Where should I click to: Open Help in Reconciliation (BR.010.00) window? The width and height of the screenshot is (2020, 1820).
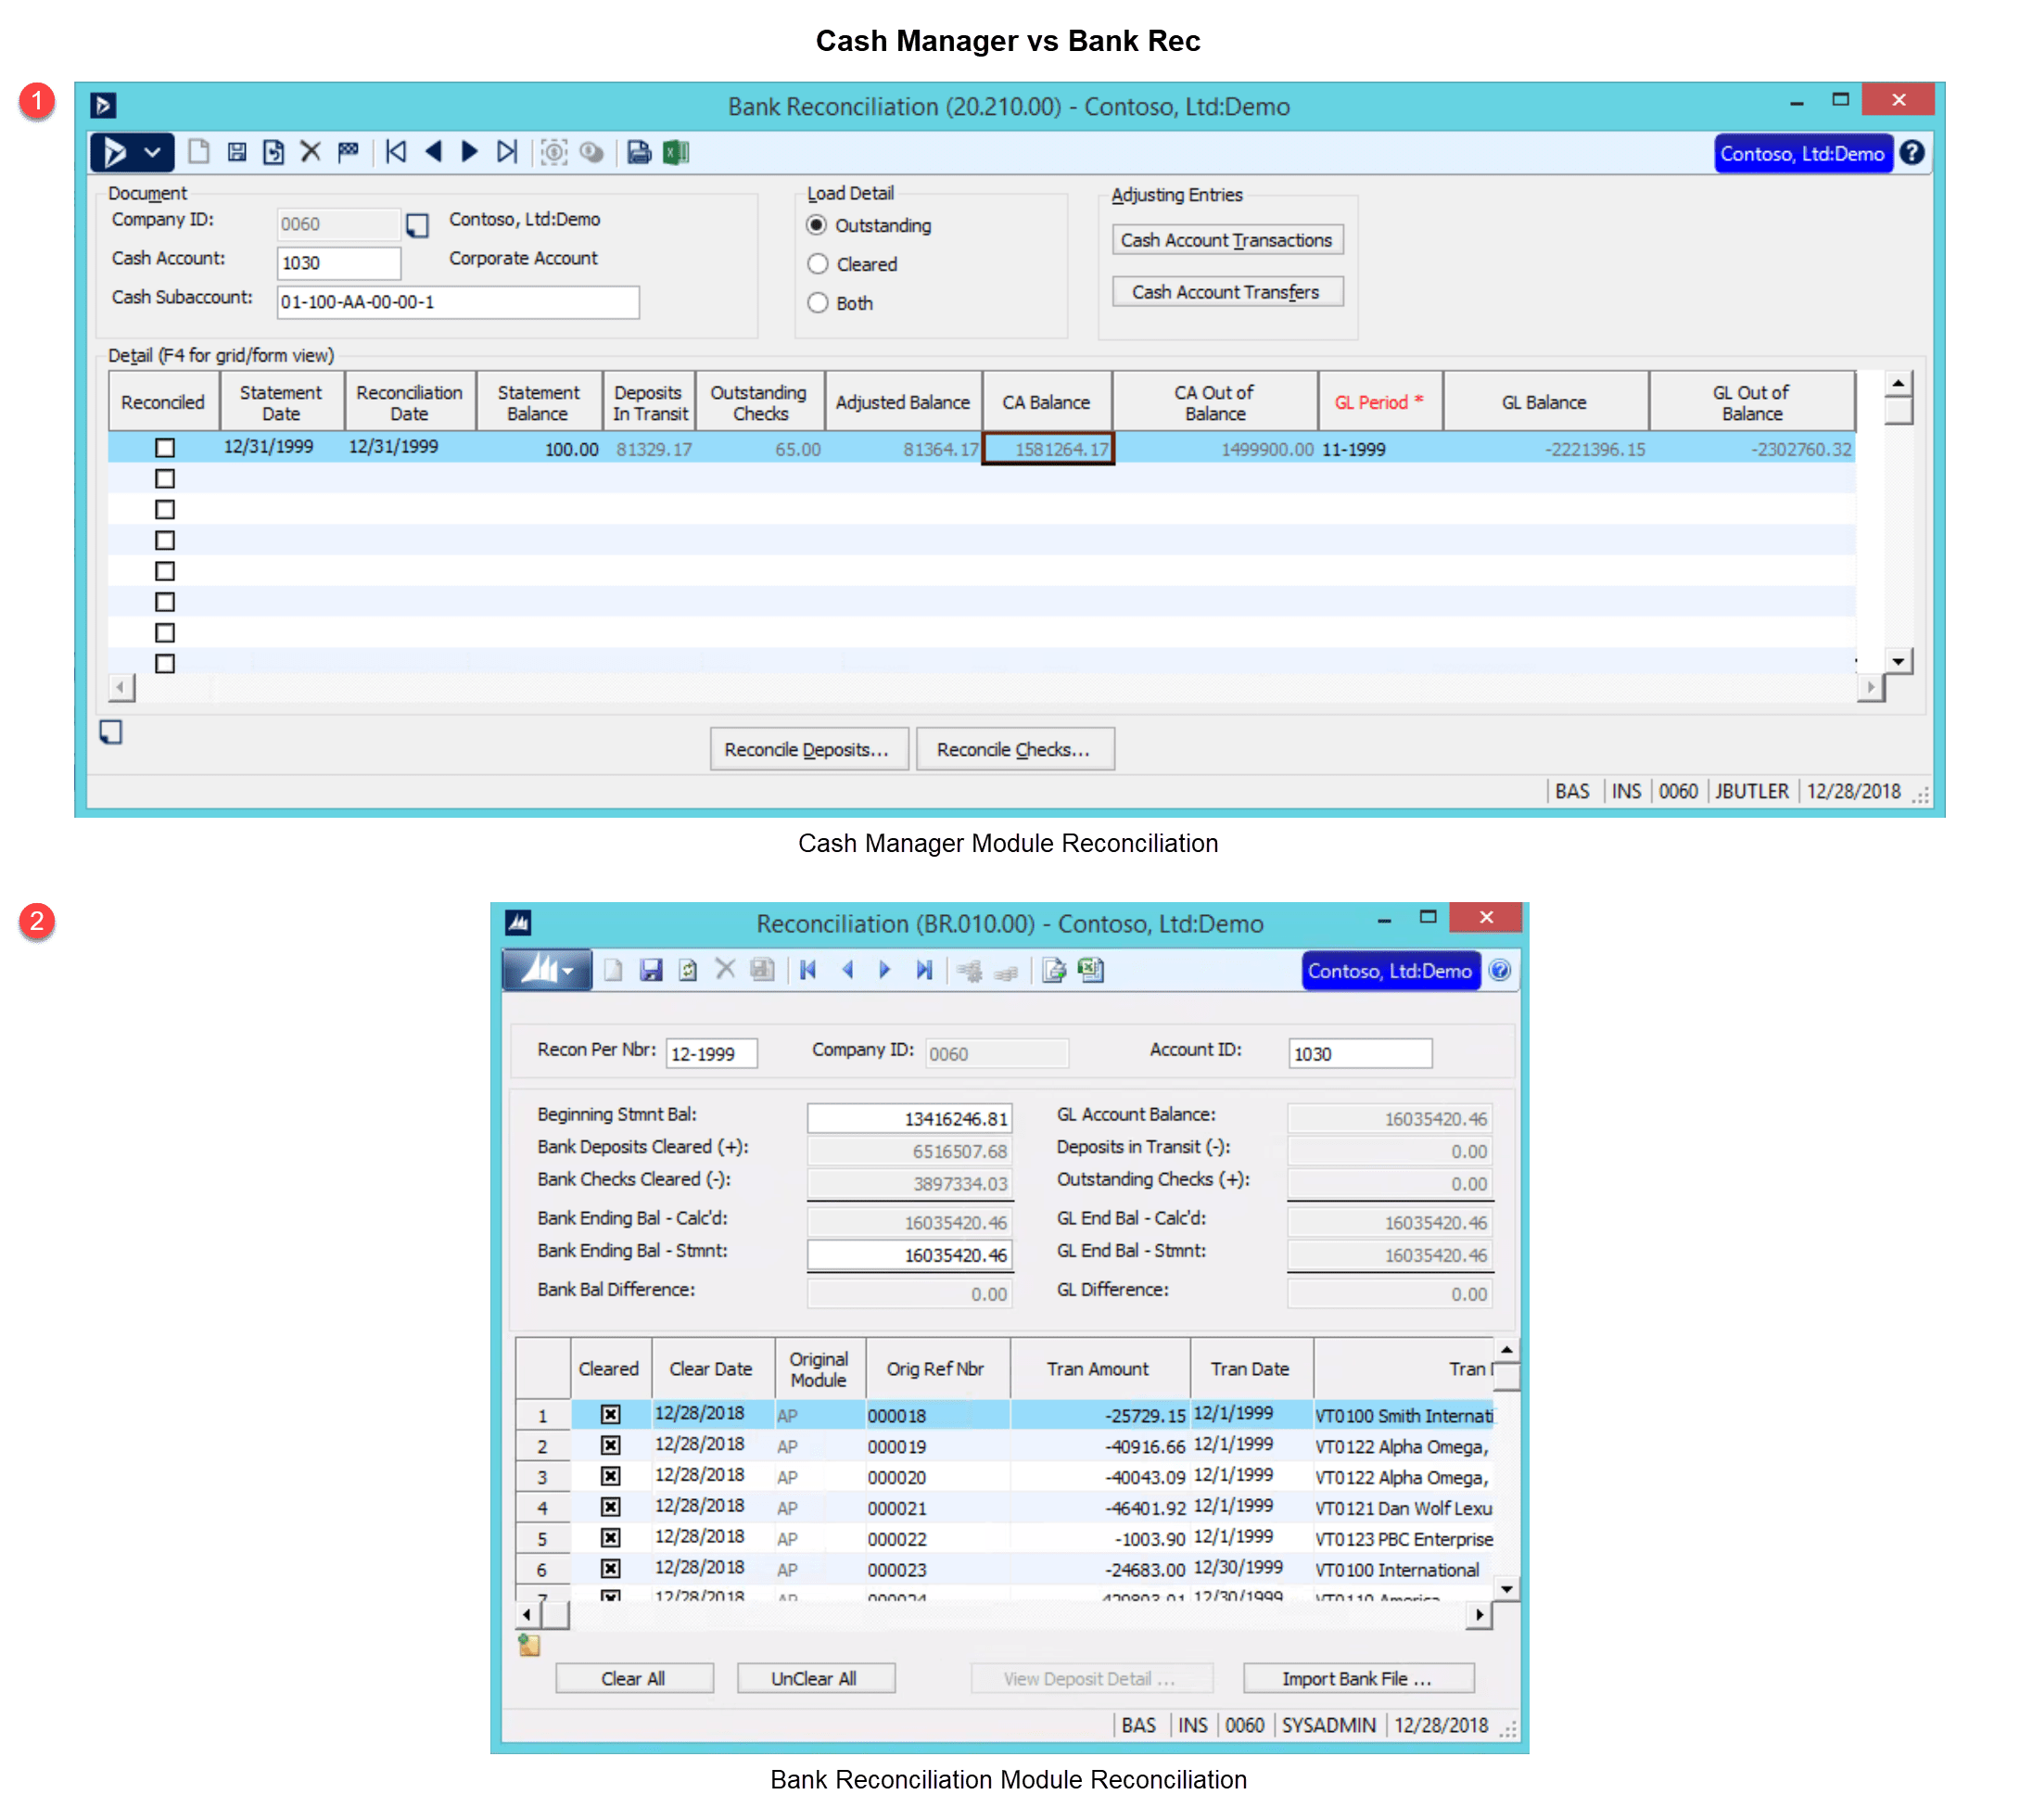(x=1499, y=970)
